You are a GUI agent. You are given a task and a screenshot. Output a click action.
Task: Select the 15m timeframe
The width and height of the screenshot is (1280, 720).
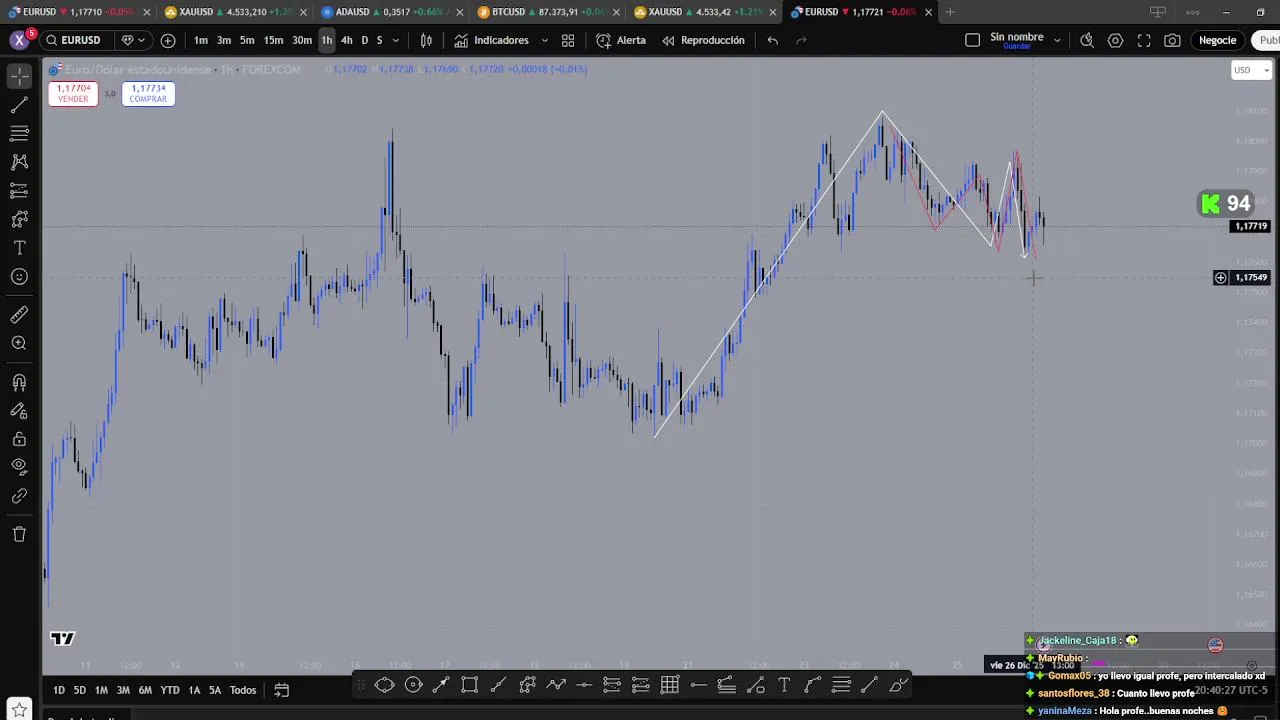coord(273,40)
